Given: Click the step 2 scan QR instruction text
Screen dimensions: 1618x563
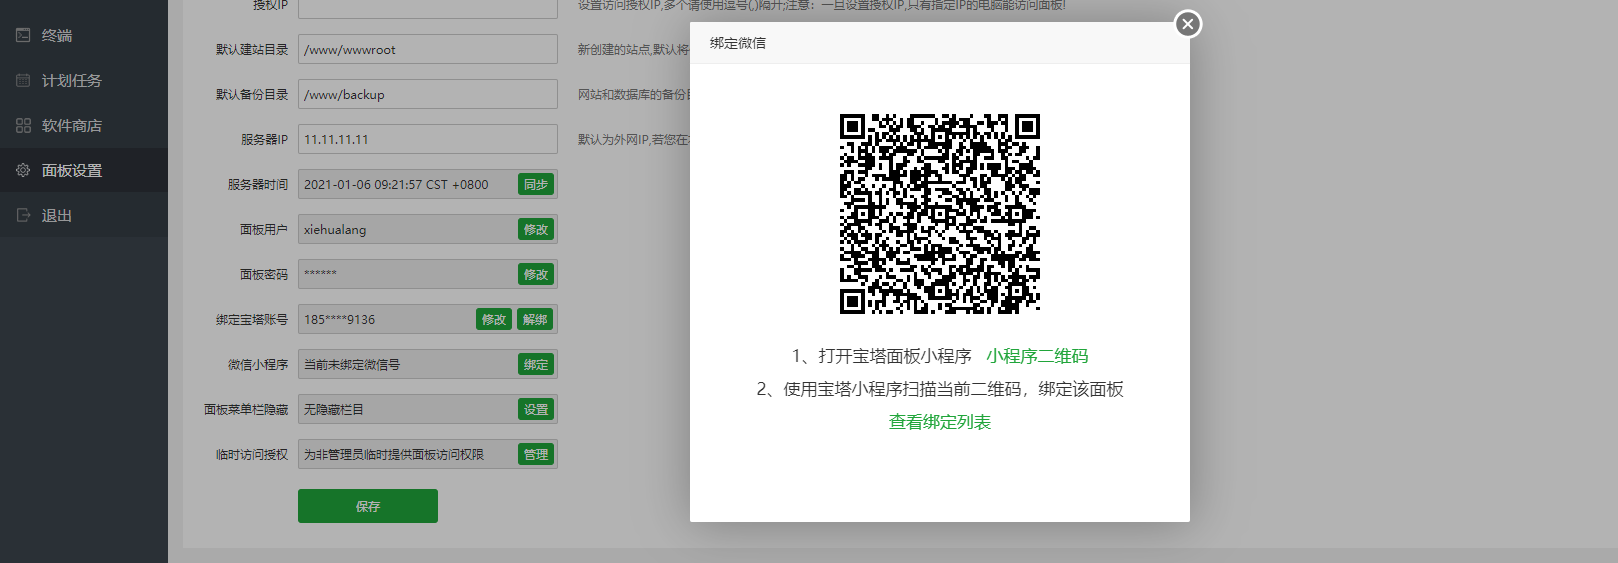Looking at the screenshot, I should point(940,389).
